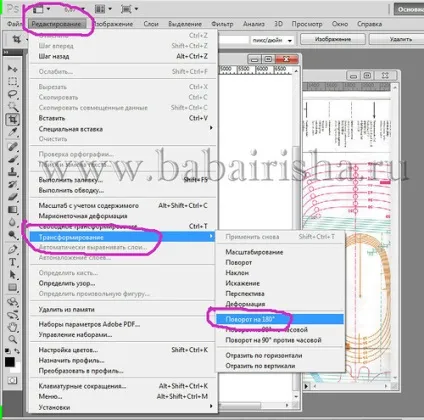424x420 pixels.
Task: Select the Brush tool
Action: [13, 159]
